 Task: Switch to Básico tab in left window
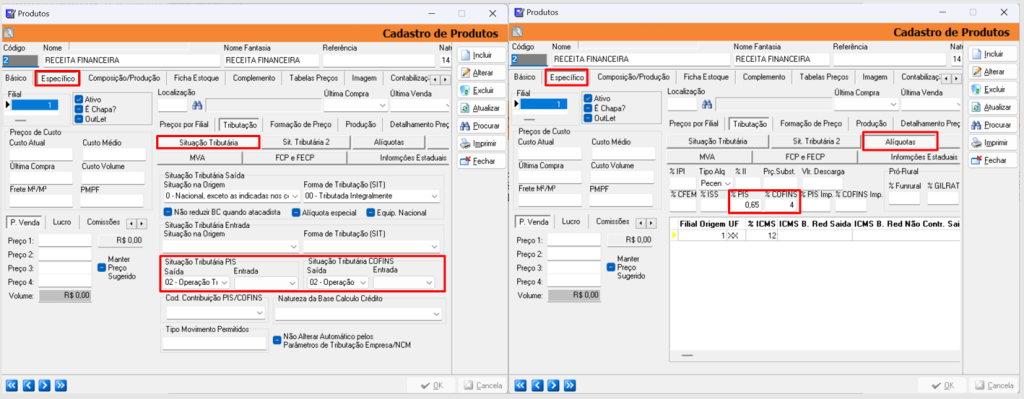click(x=16, y=78)
